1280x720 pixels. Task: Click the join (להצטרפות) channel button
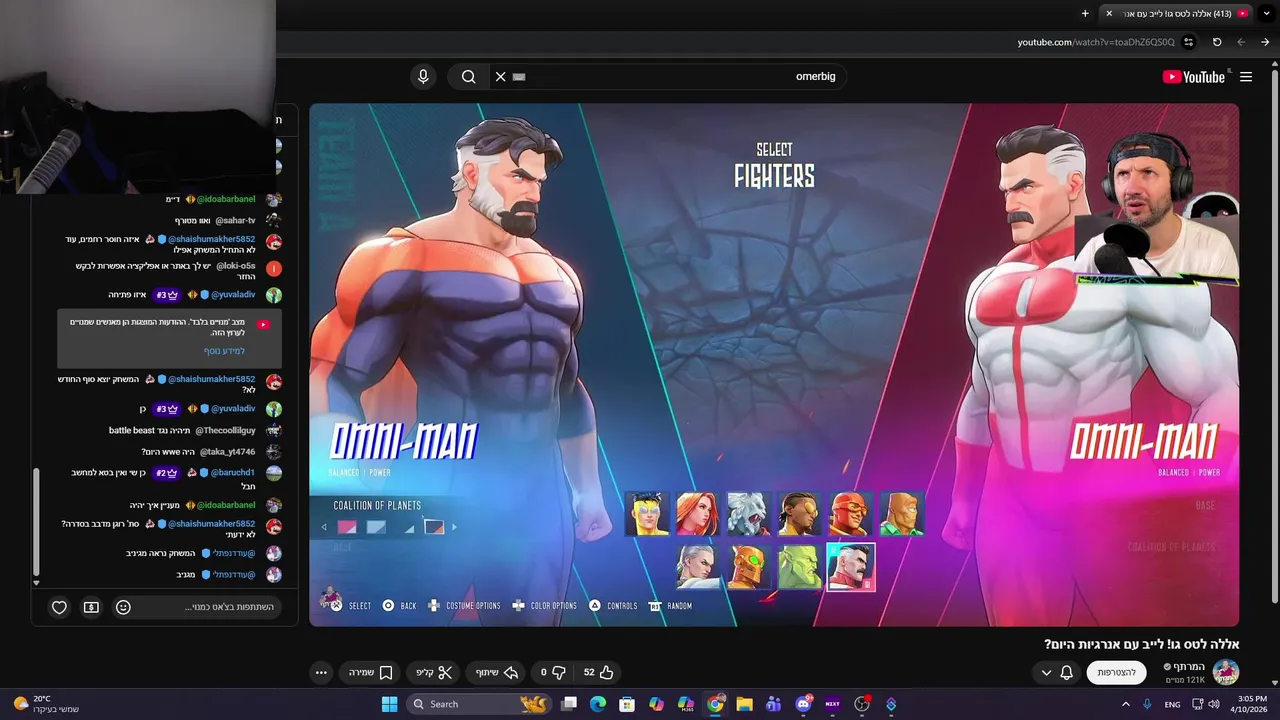click(x=1116, y=673)
